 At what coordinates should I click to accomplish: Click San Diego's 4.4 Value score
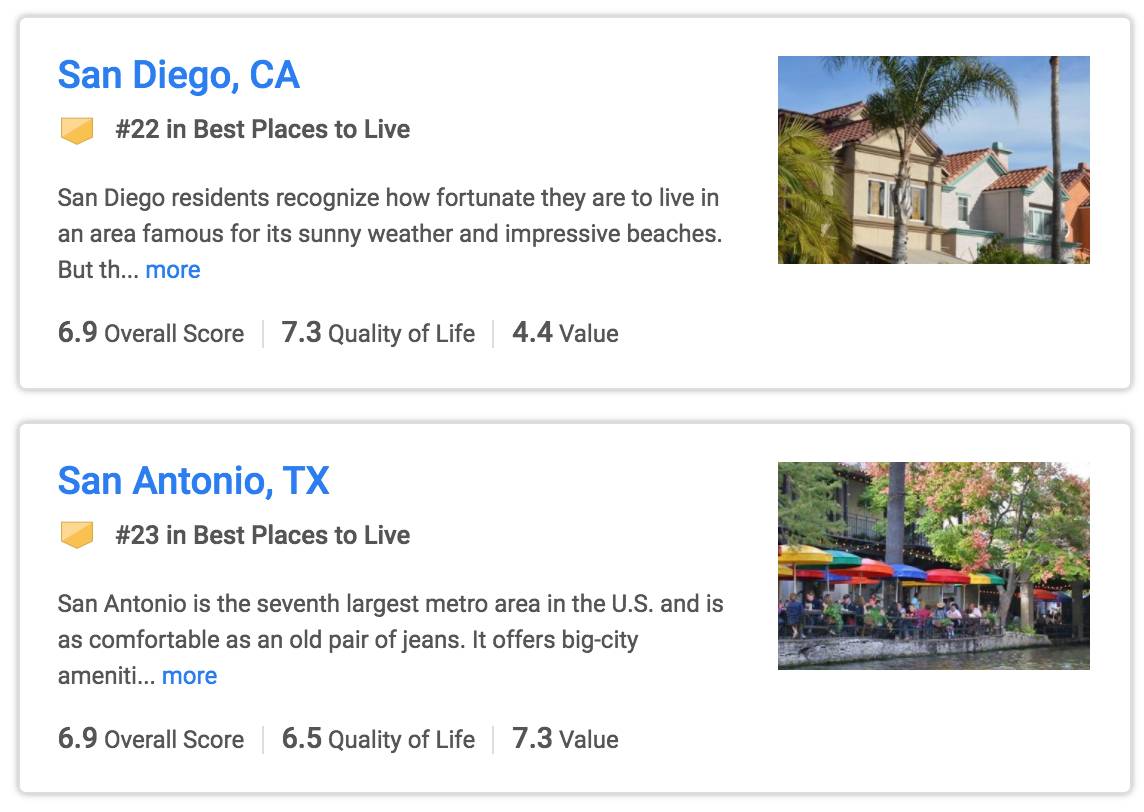(565, 333)
